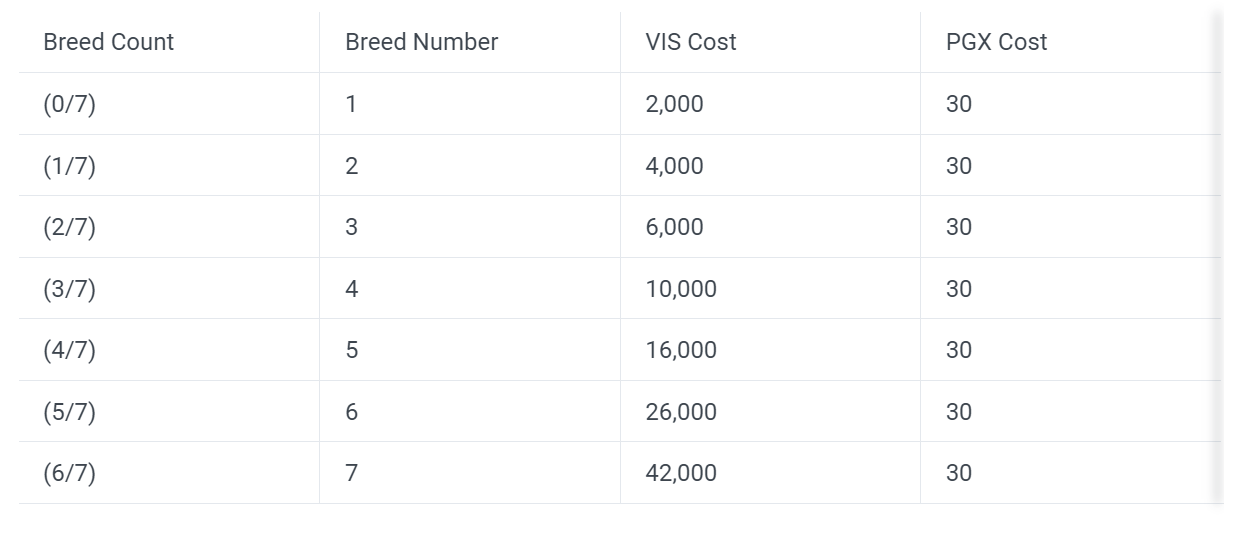The height and width of the screenshot is (534, 1254).
Task: Select the (1/7) breed count cell
Action: (x=70, y=166)
